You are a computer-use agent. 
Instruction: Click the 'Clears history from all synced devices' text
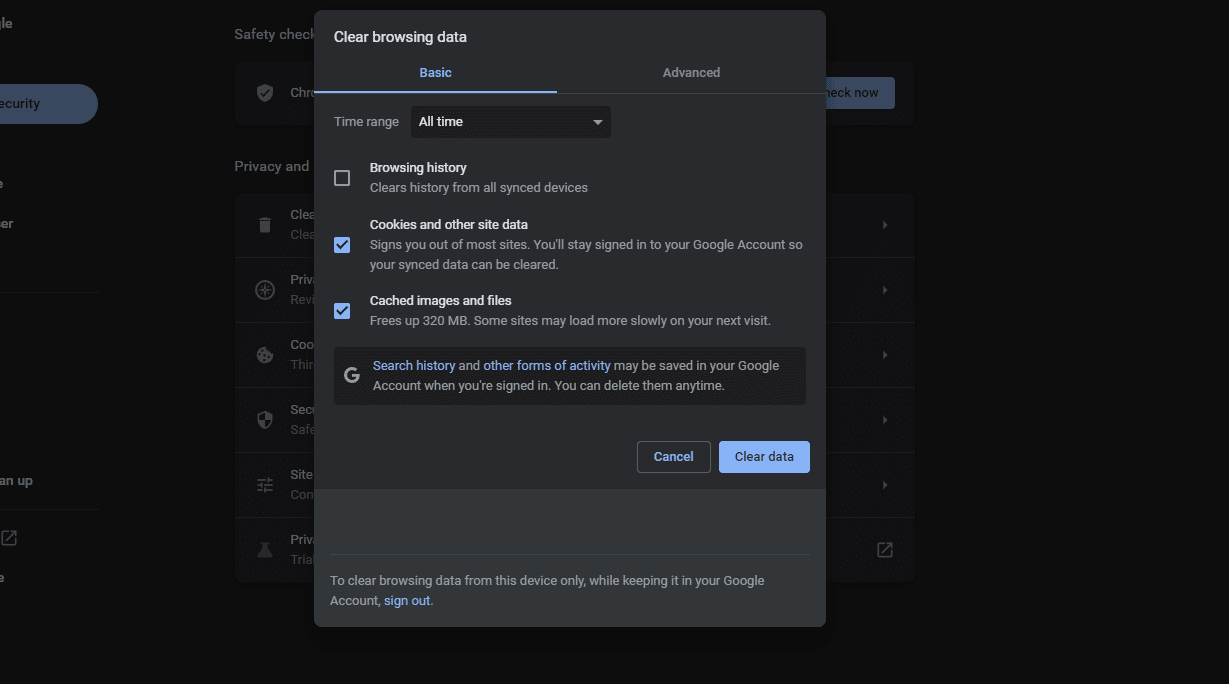click(x=479, y=188)
